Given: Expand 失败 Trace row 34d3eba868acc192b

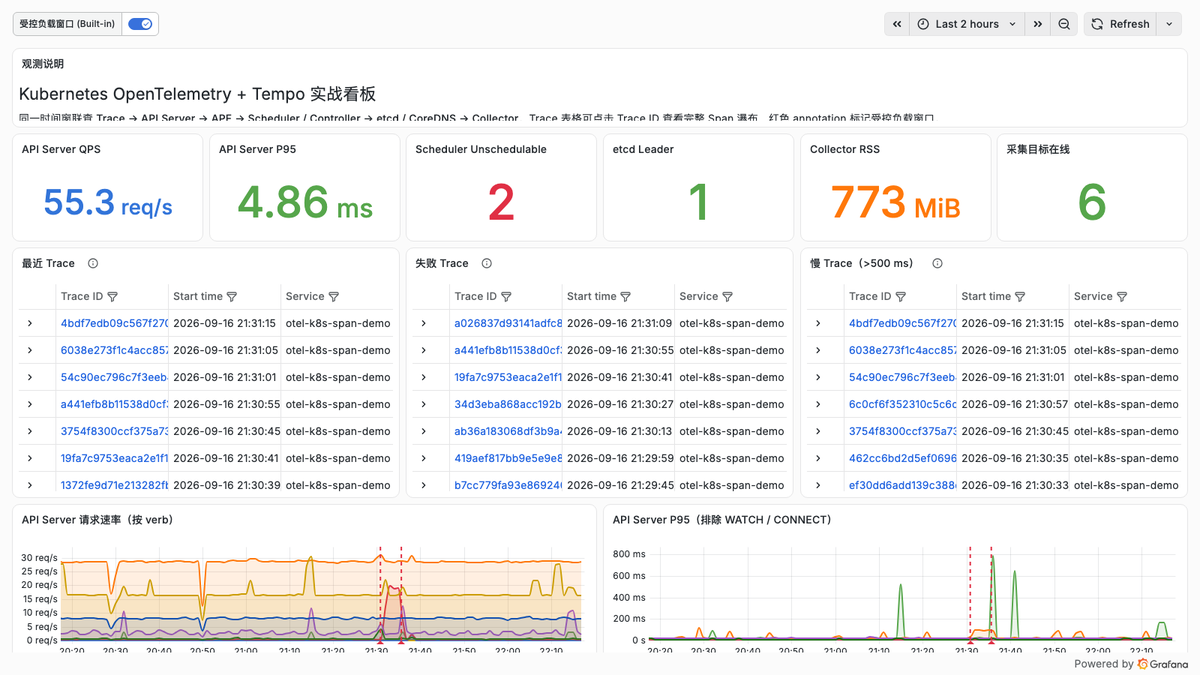Looking at the screenshot, I should pyautogui.click(x=424, y=405).
